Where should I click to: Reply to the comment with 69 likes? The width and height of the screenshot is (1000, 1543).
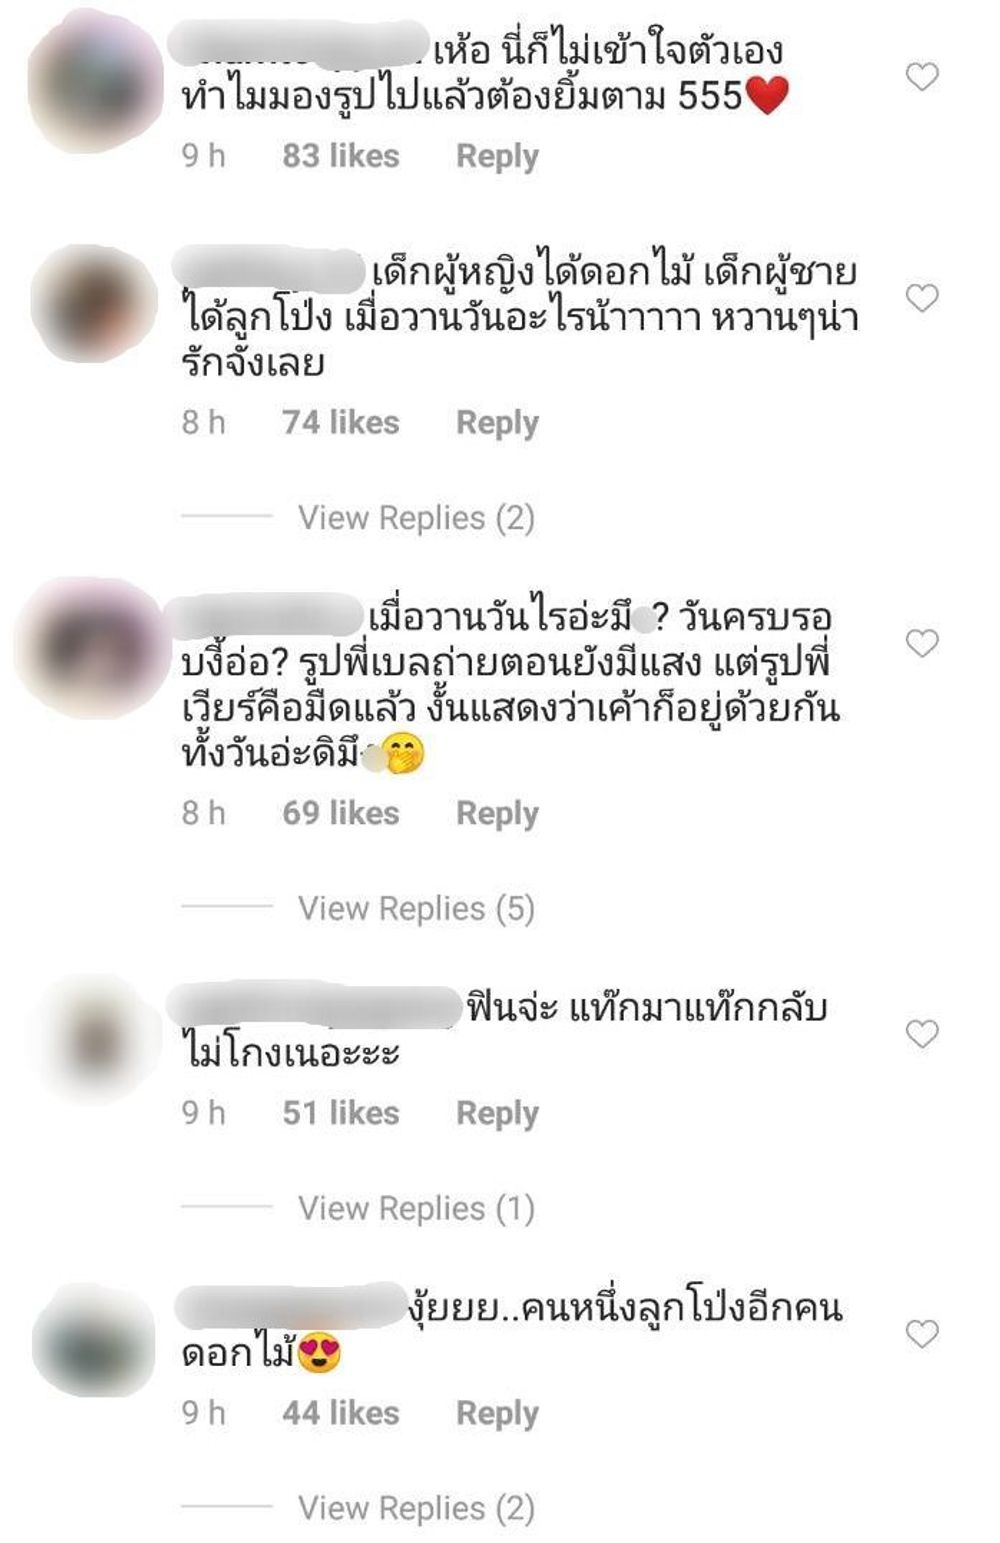[x=497, y=814]
